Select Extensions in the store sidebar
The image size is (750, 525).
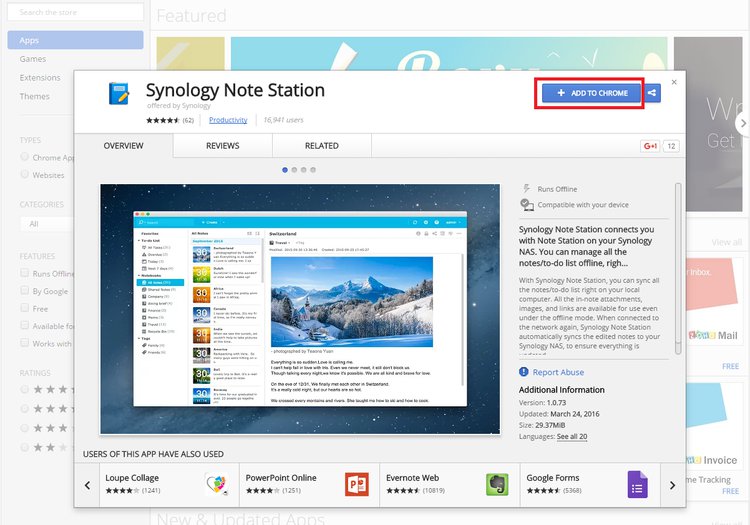[x=40, y=77]
